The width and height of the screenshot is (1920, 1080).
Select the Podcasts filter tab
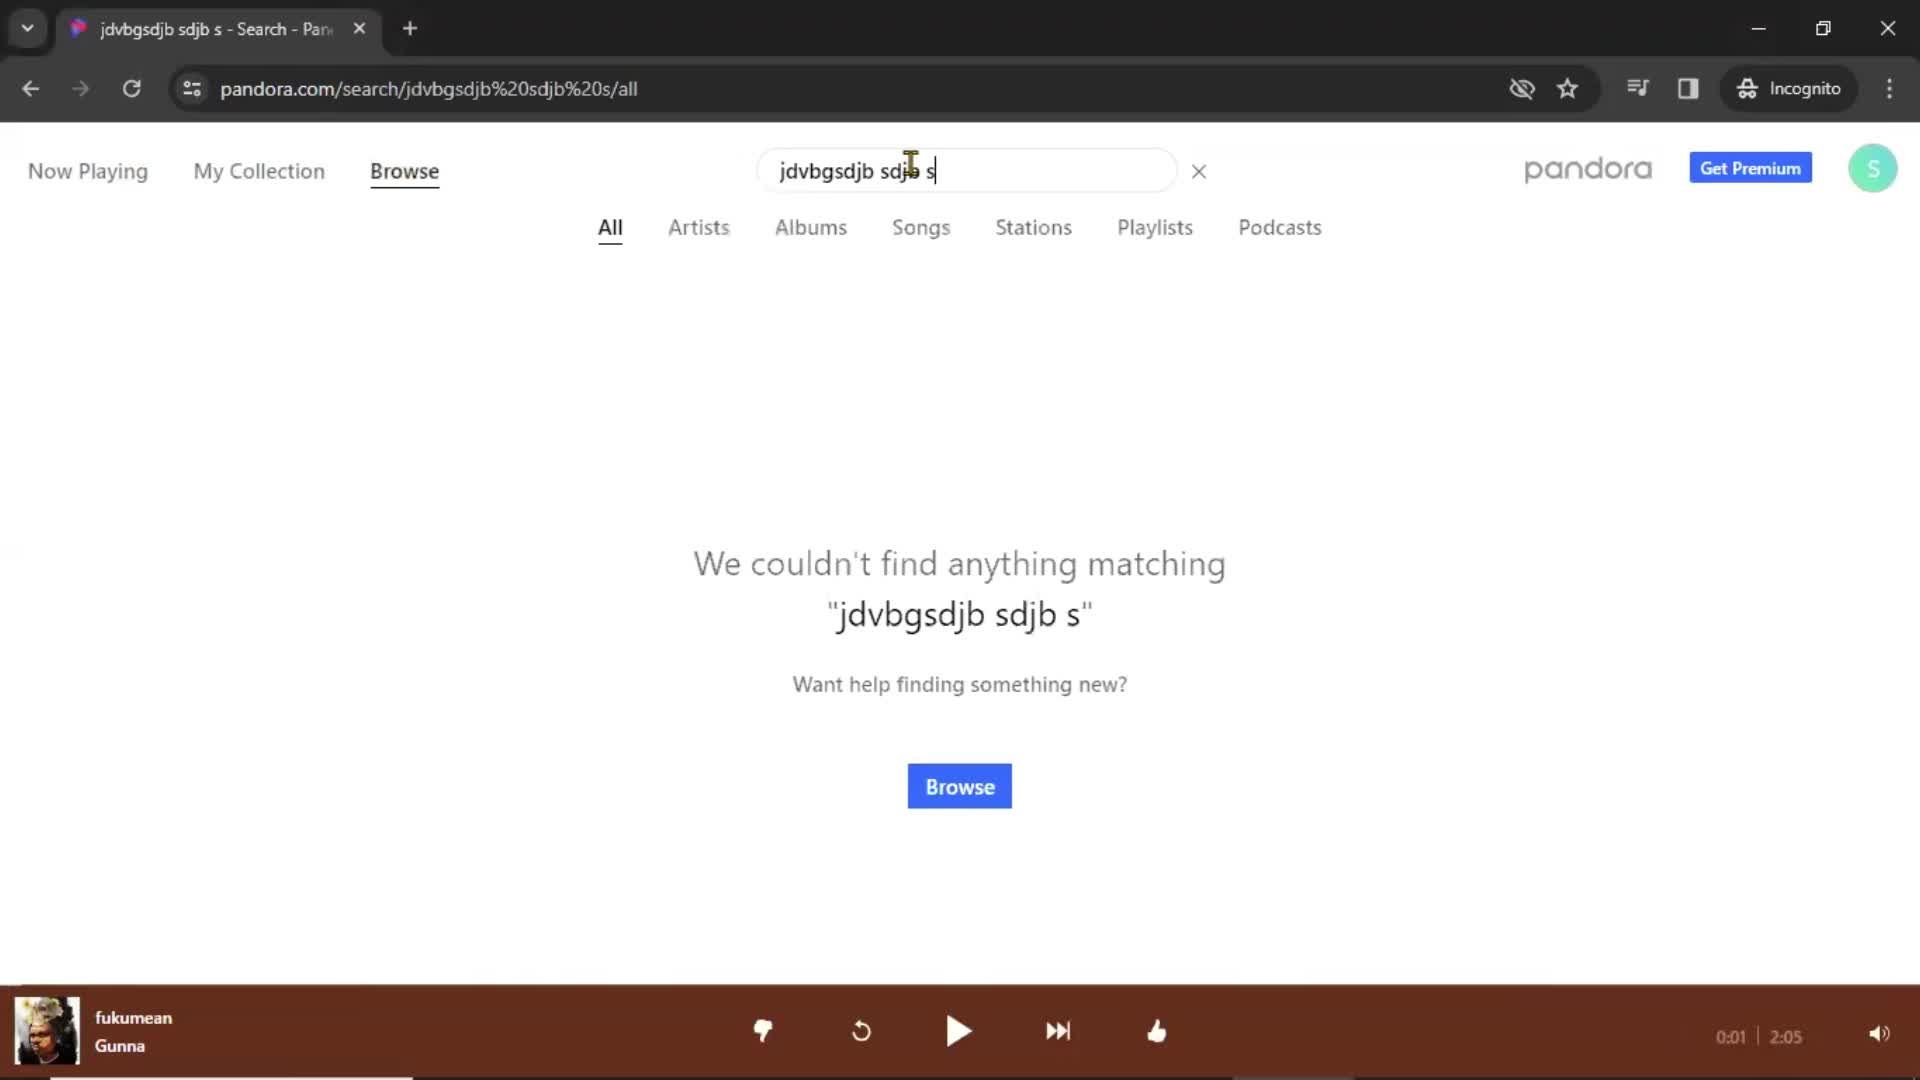(1279, 227)
